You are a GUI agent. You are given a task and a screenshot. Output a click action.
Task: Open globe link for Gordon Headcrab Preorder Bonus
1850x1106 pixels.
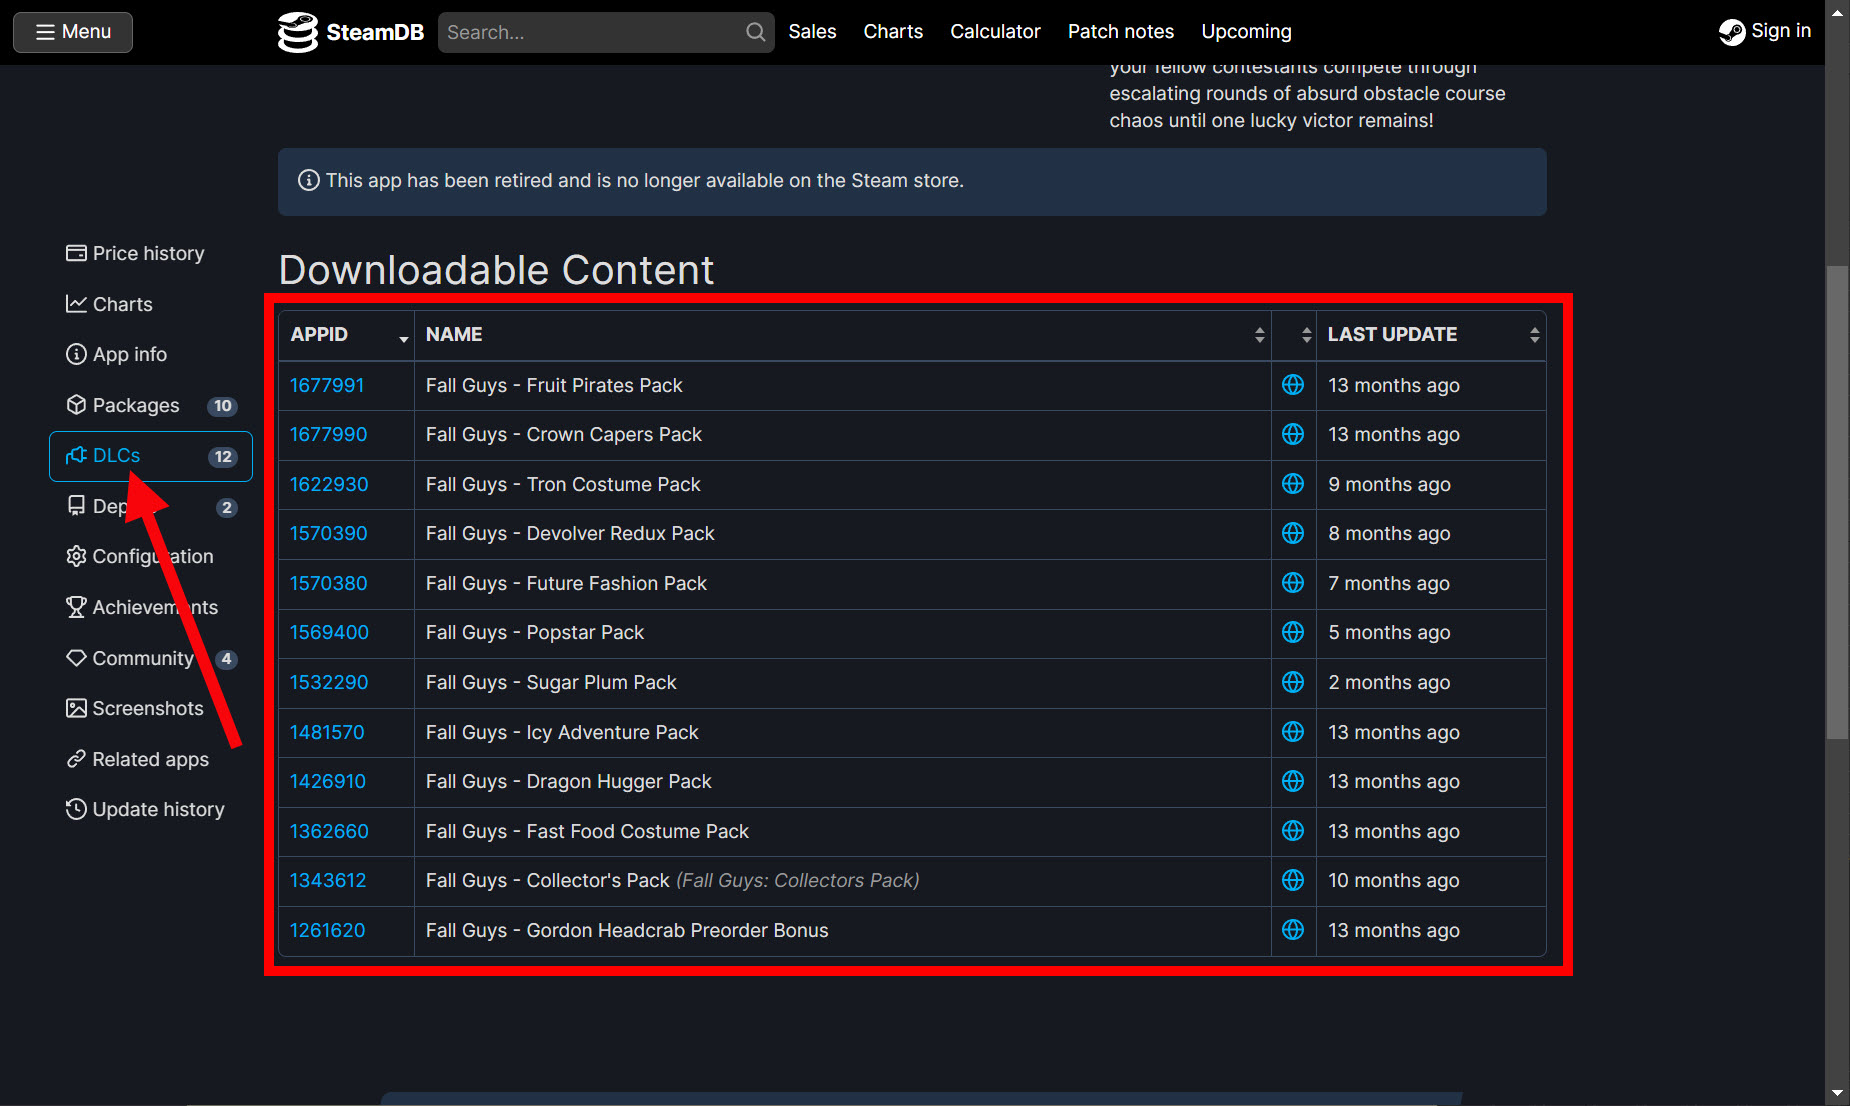click(x=1293, y=930)
